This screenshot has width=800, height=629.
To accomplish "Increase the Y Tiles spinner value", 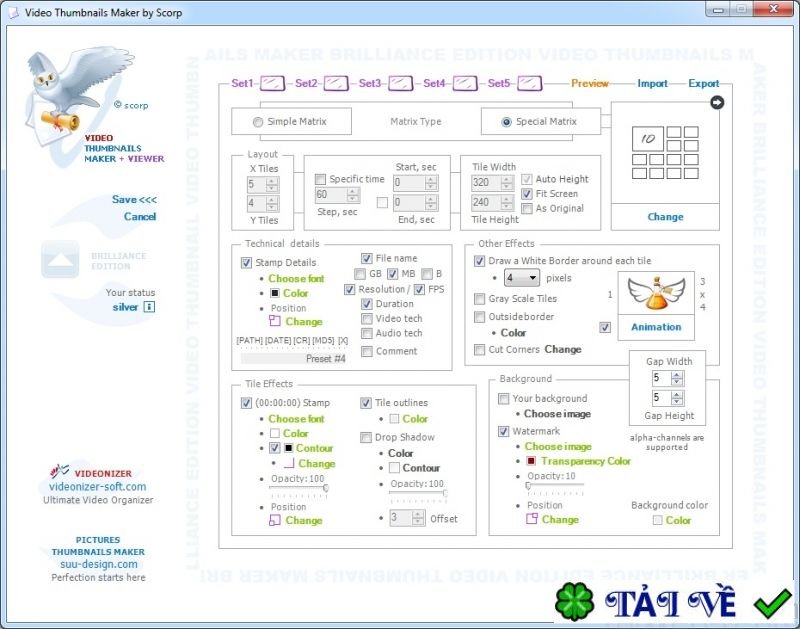I will point(272,200).
